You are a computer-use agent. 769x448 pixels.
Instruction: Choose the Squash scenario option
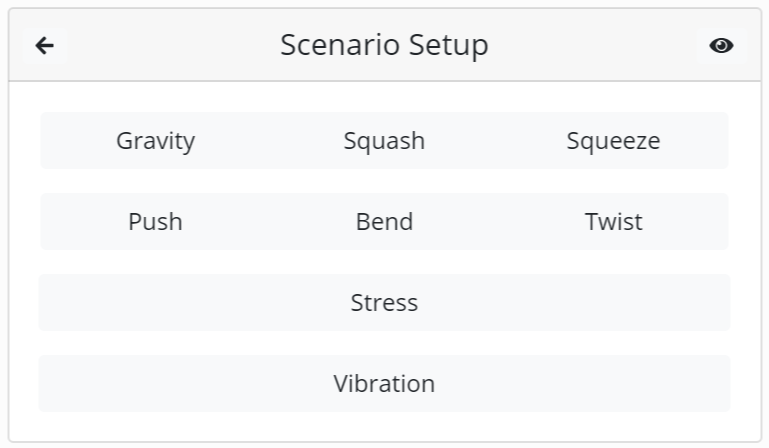pos(384,141)
